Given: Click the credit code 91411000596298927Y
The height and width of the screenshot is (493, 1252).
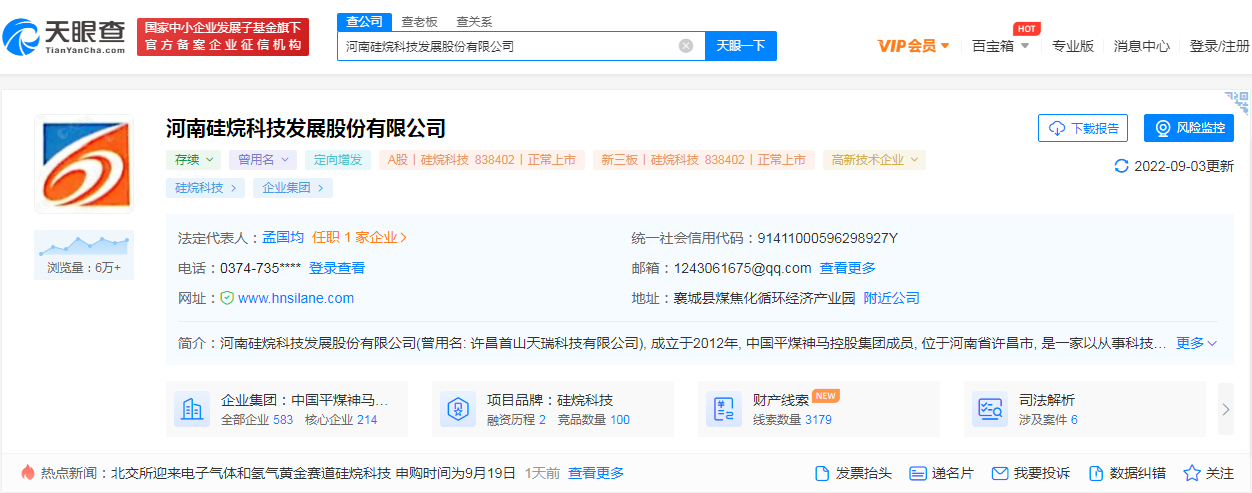Looking at the screenshot, I should 828,238.
